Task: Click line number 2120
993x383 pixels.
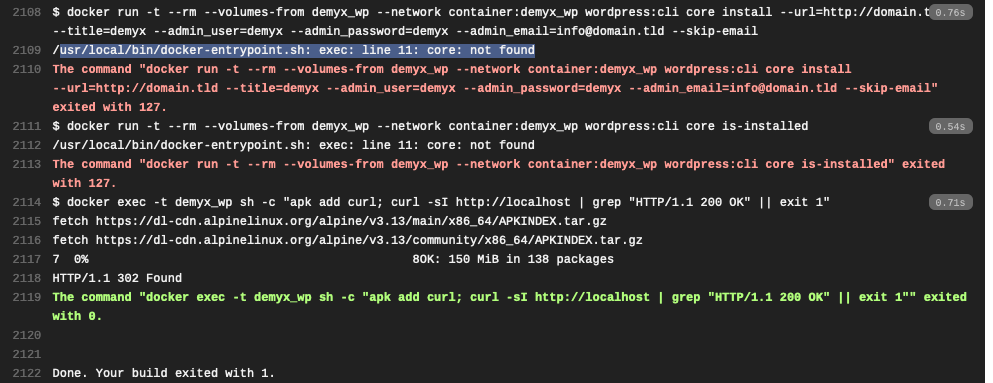Action: coord(27,335)
